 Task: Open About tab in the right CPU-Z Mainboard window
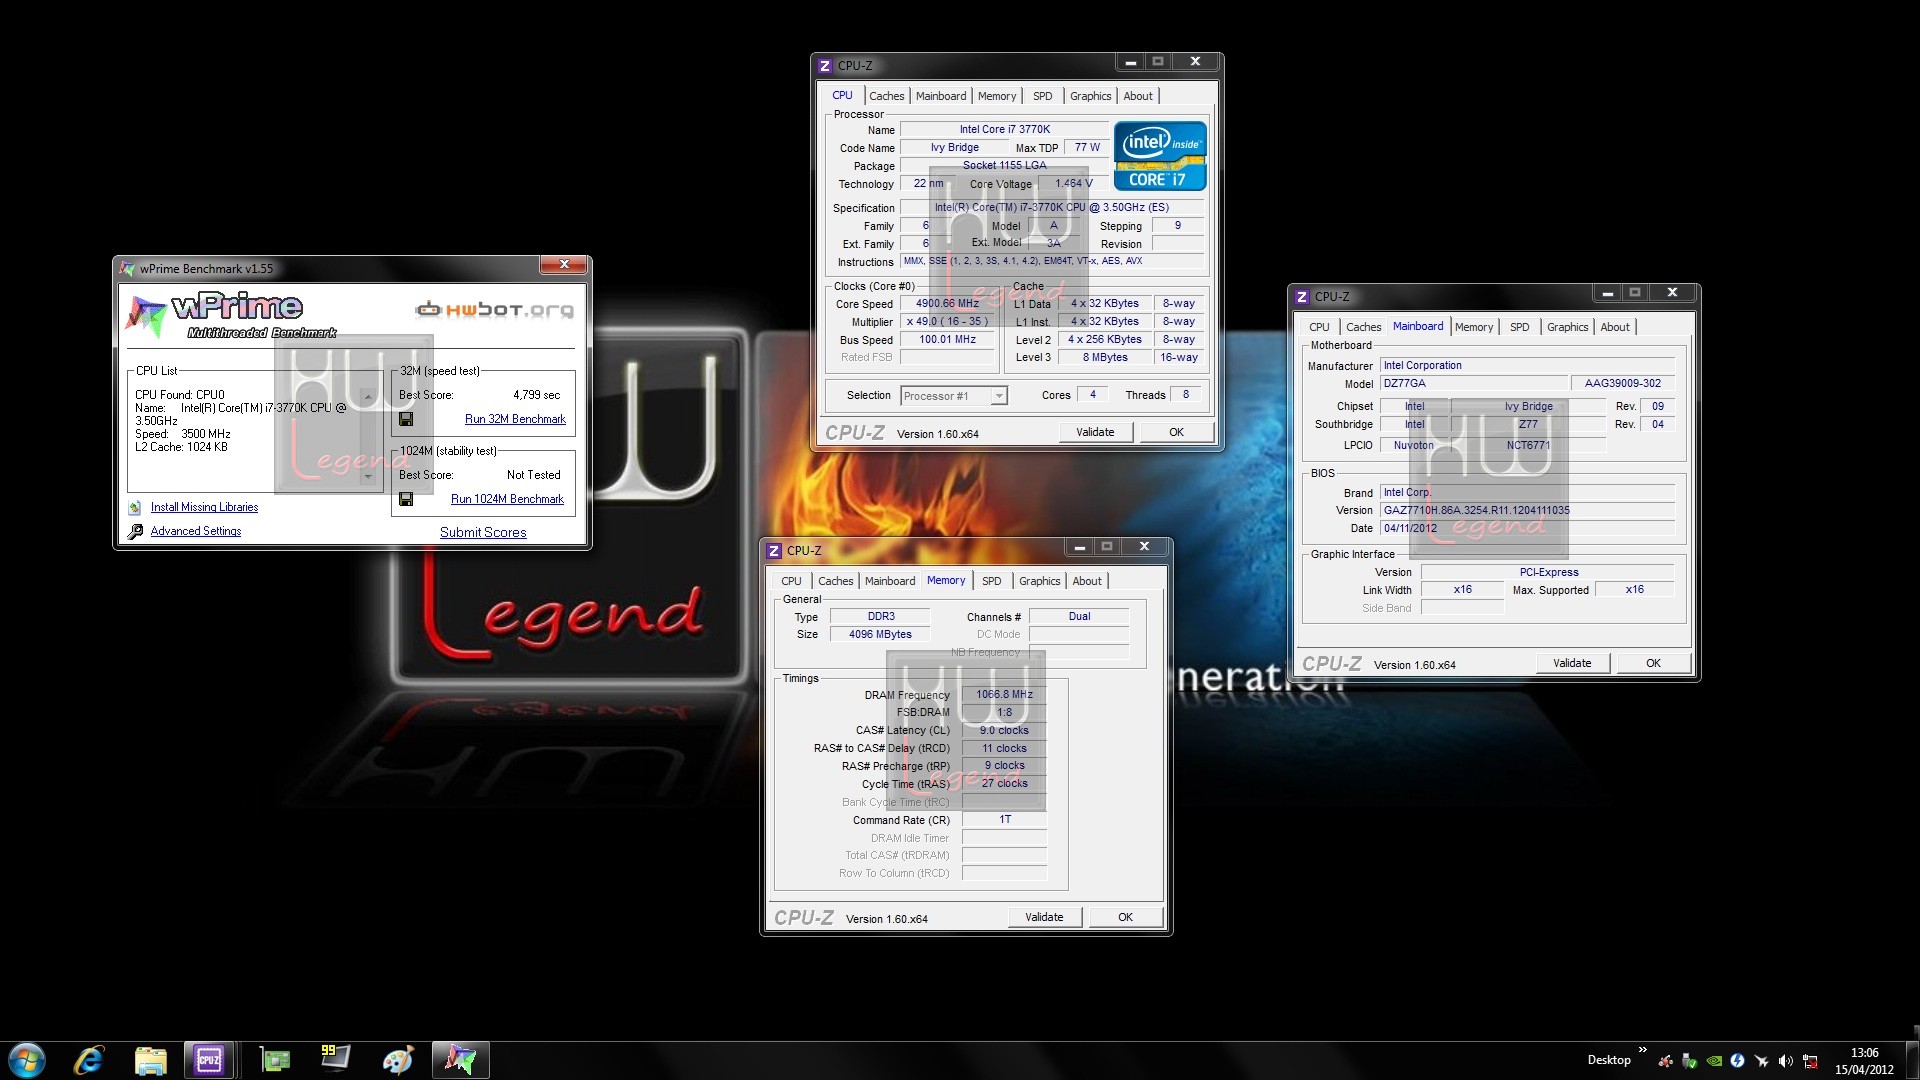(1614, 327)
